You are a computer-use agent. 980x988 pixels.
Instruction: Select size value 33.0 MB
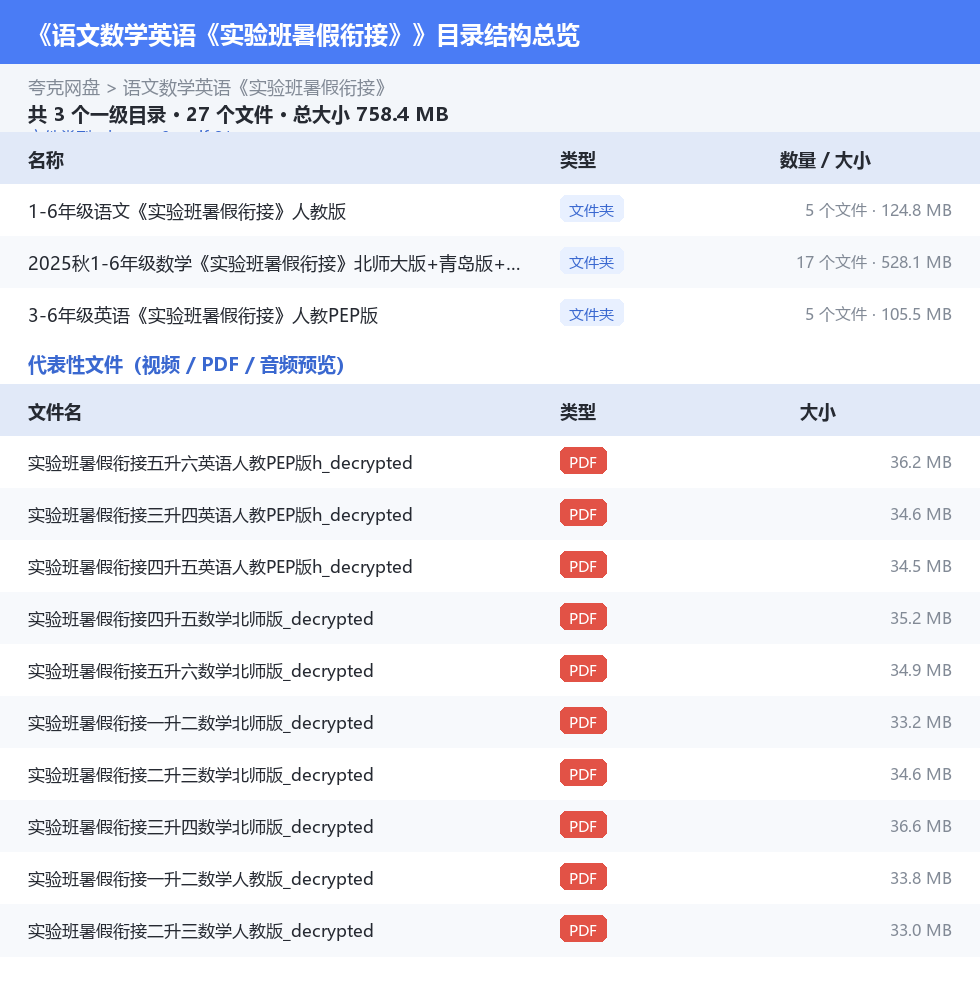click(x=921, y=930)
